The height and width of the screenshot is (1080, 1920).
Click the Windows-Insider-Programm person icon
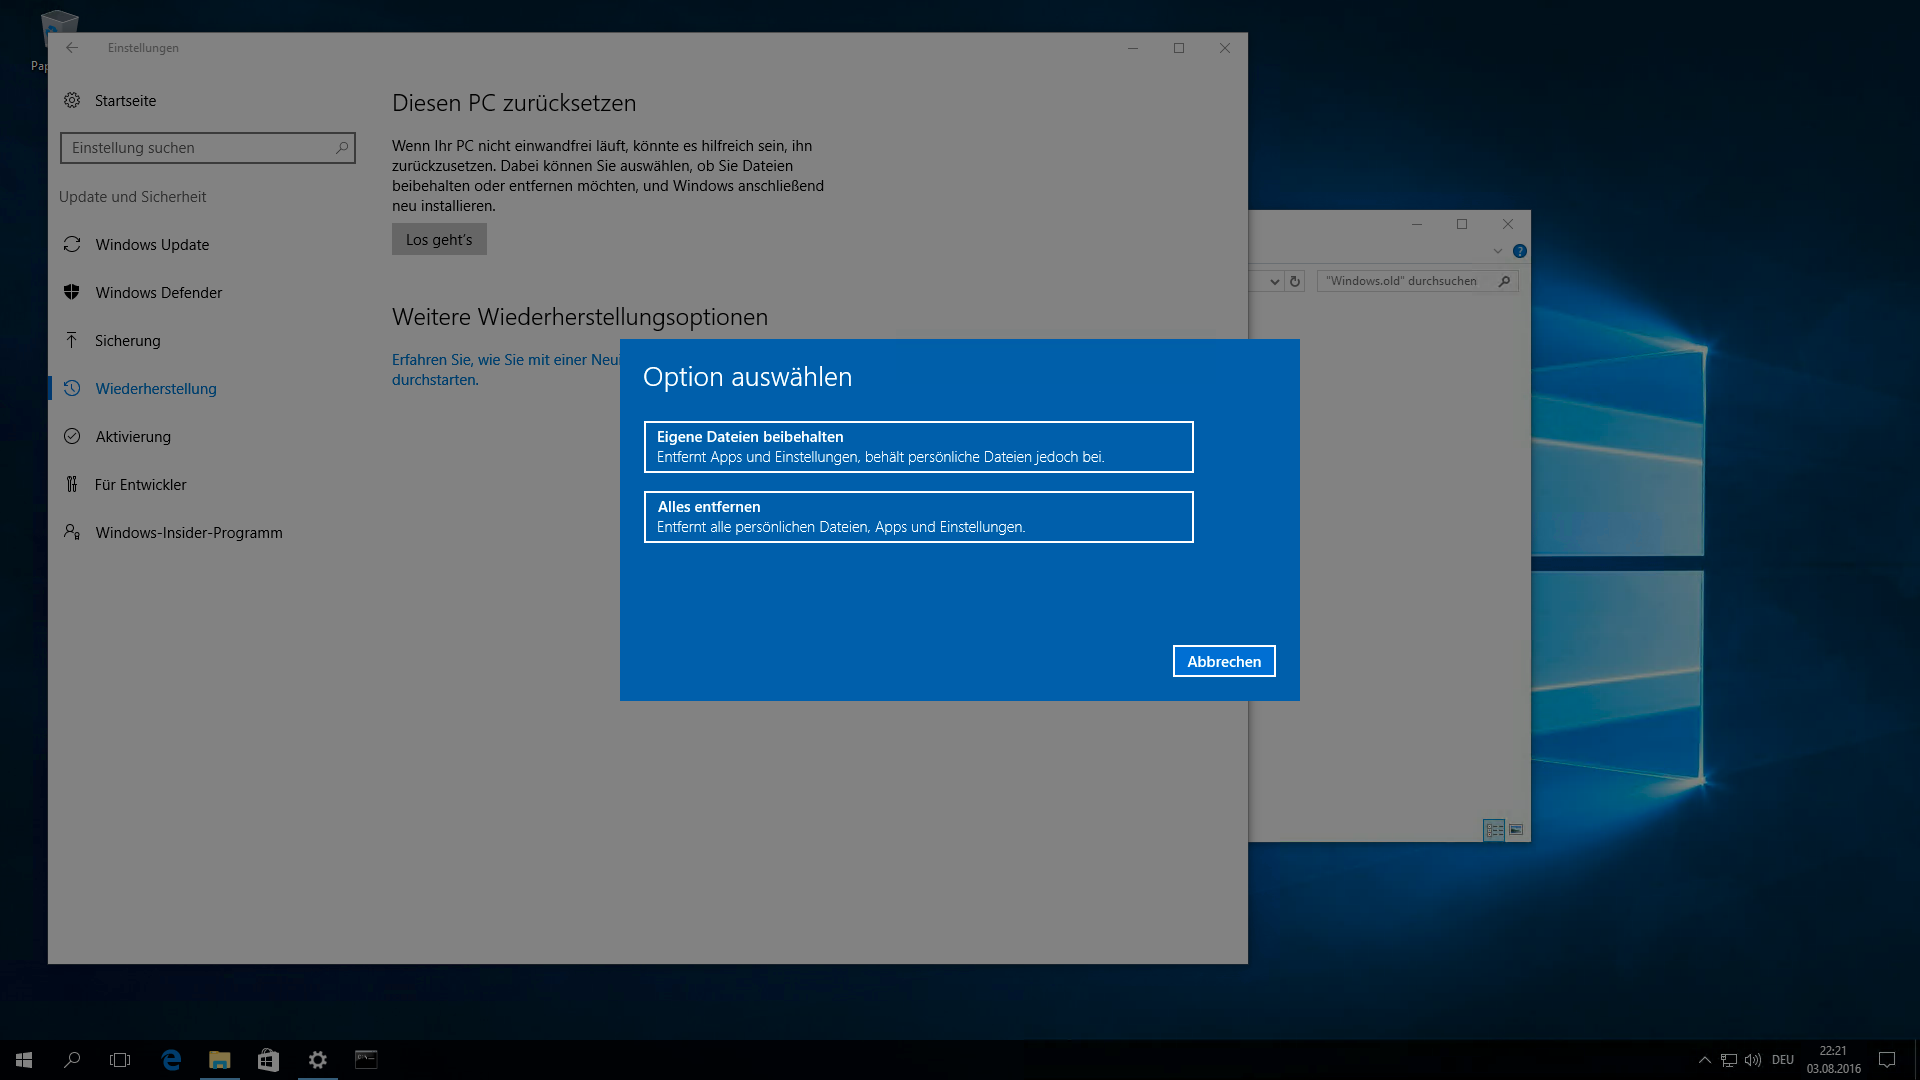coord(72,532)
